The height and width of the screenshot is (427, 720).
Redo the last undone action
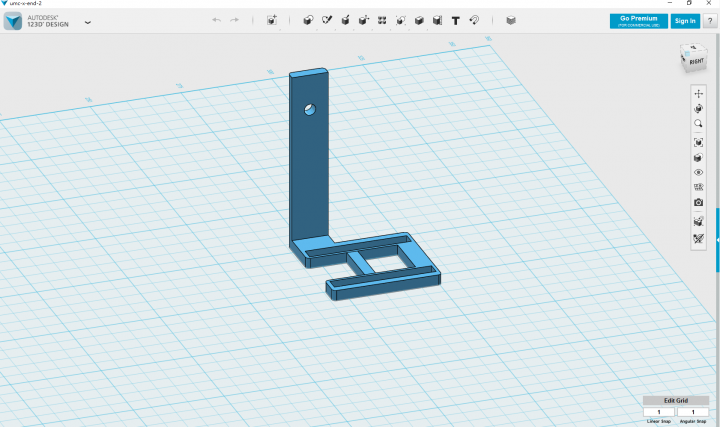pos(235,20)
